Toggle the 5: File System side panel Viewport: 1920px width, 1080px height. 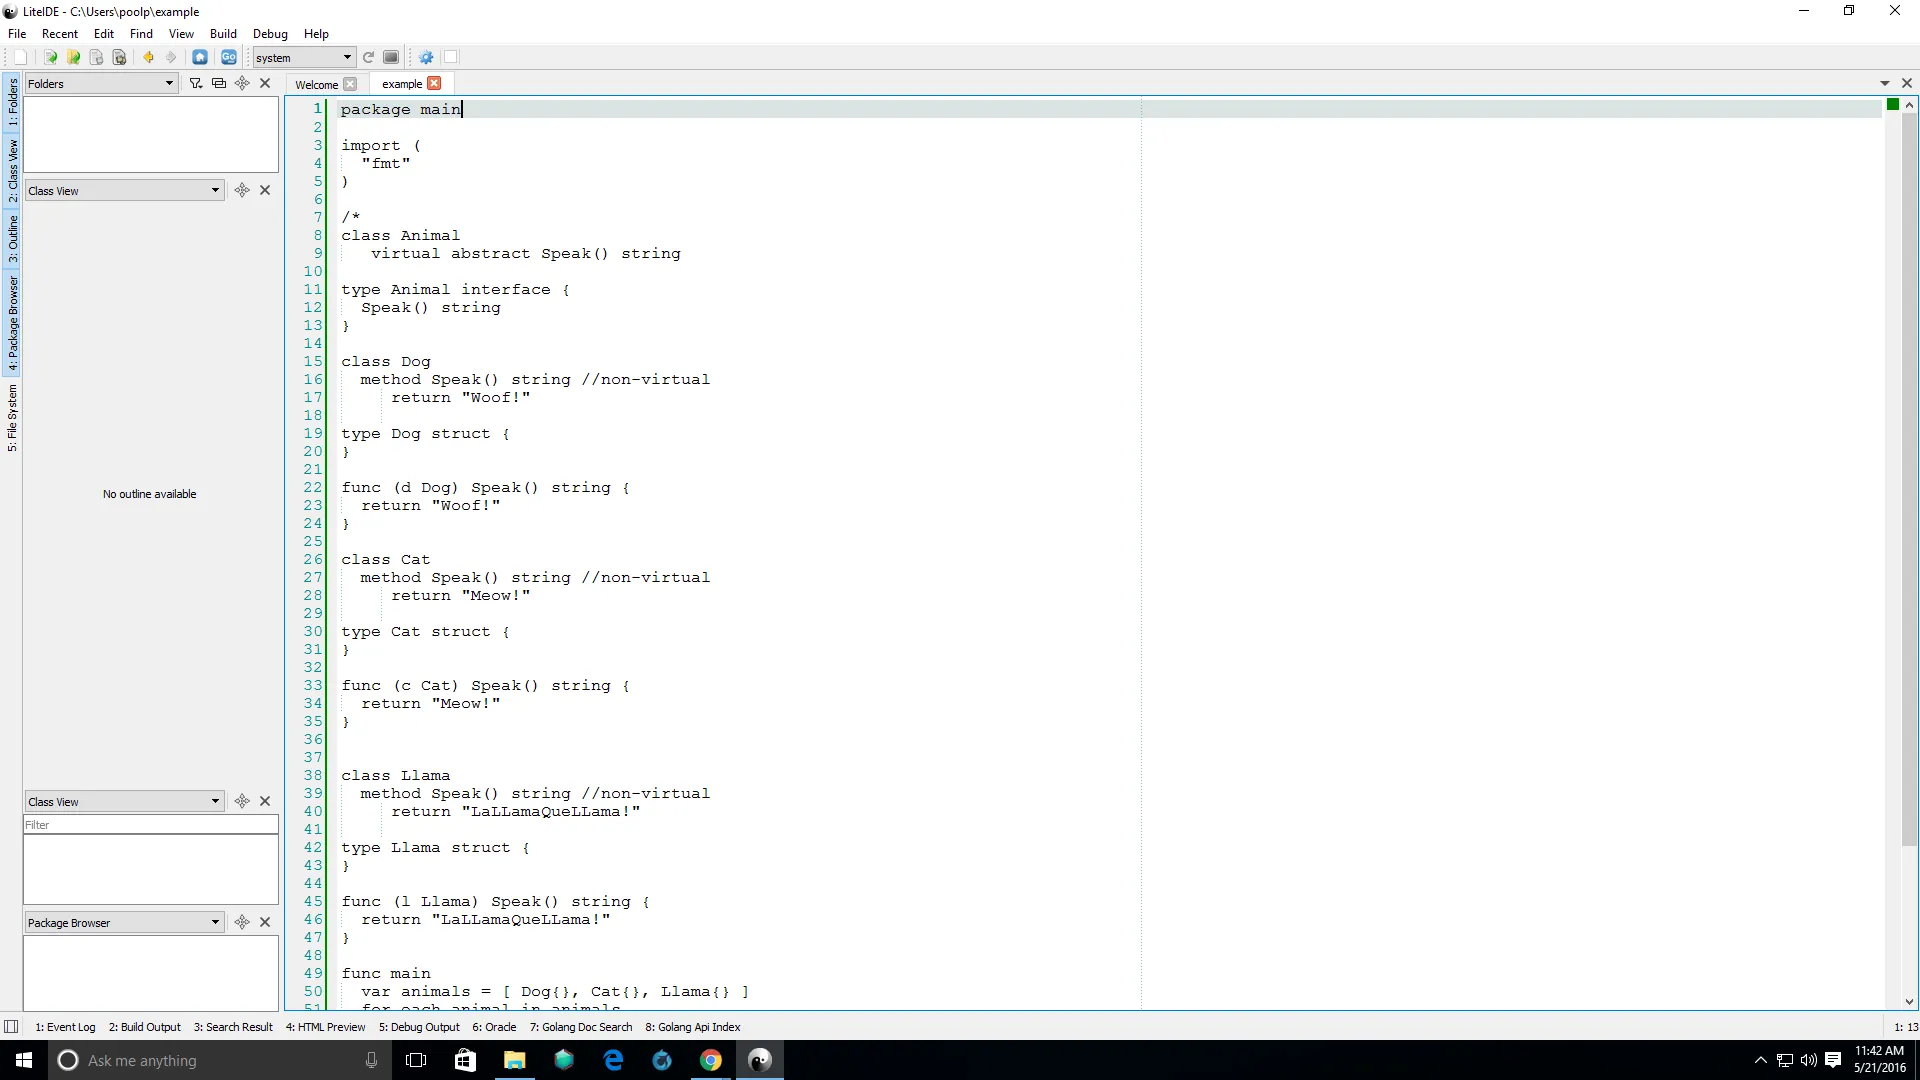[x=12, y=417]
